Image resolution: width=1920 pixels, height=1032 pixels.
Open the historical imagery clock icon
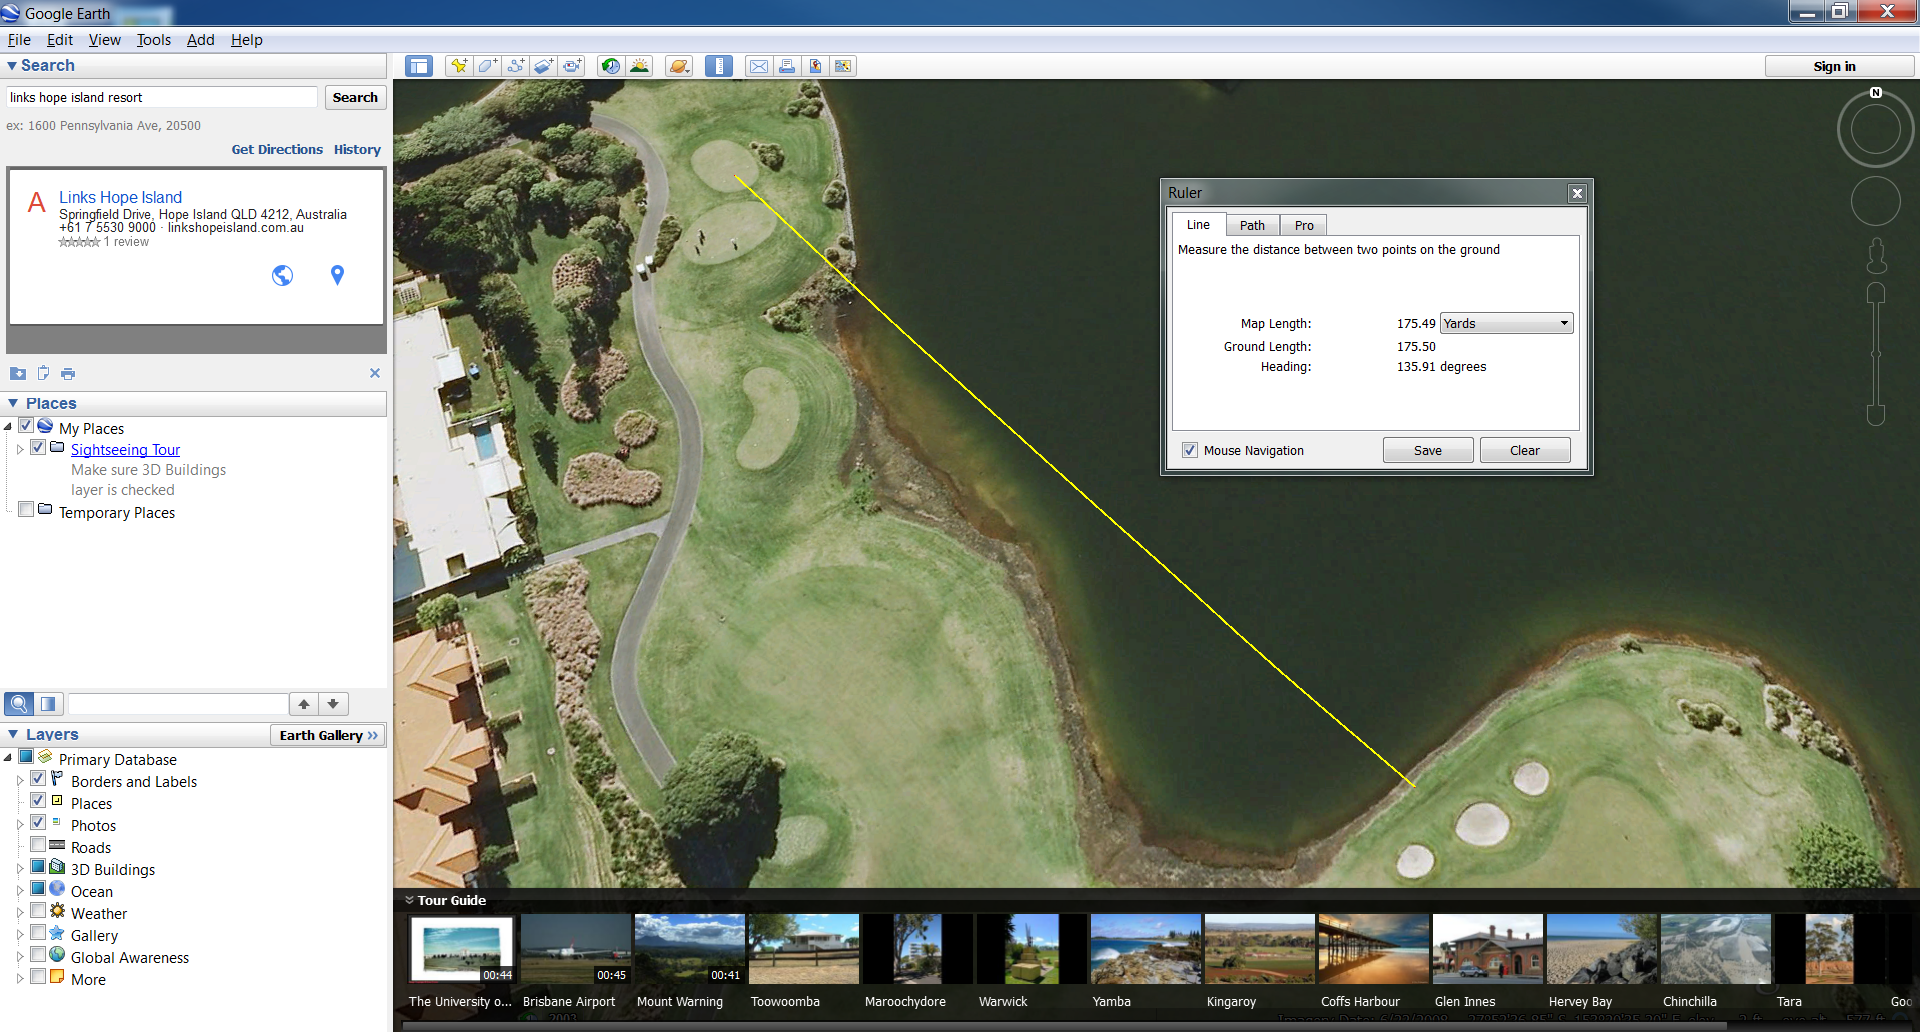click(610, 66)
